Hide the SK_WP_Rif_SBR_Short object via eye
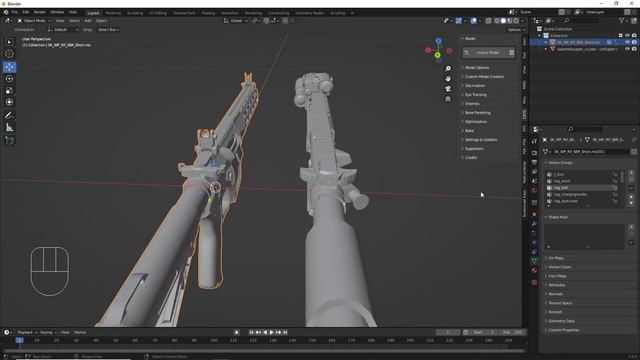Image resolution: width=640 pixels, height=360 pixels. coord(627,42)
